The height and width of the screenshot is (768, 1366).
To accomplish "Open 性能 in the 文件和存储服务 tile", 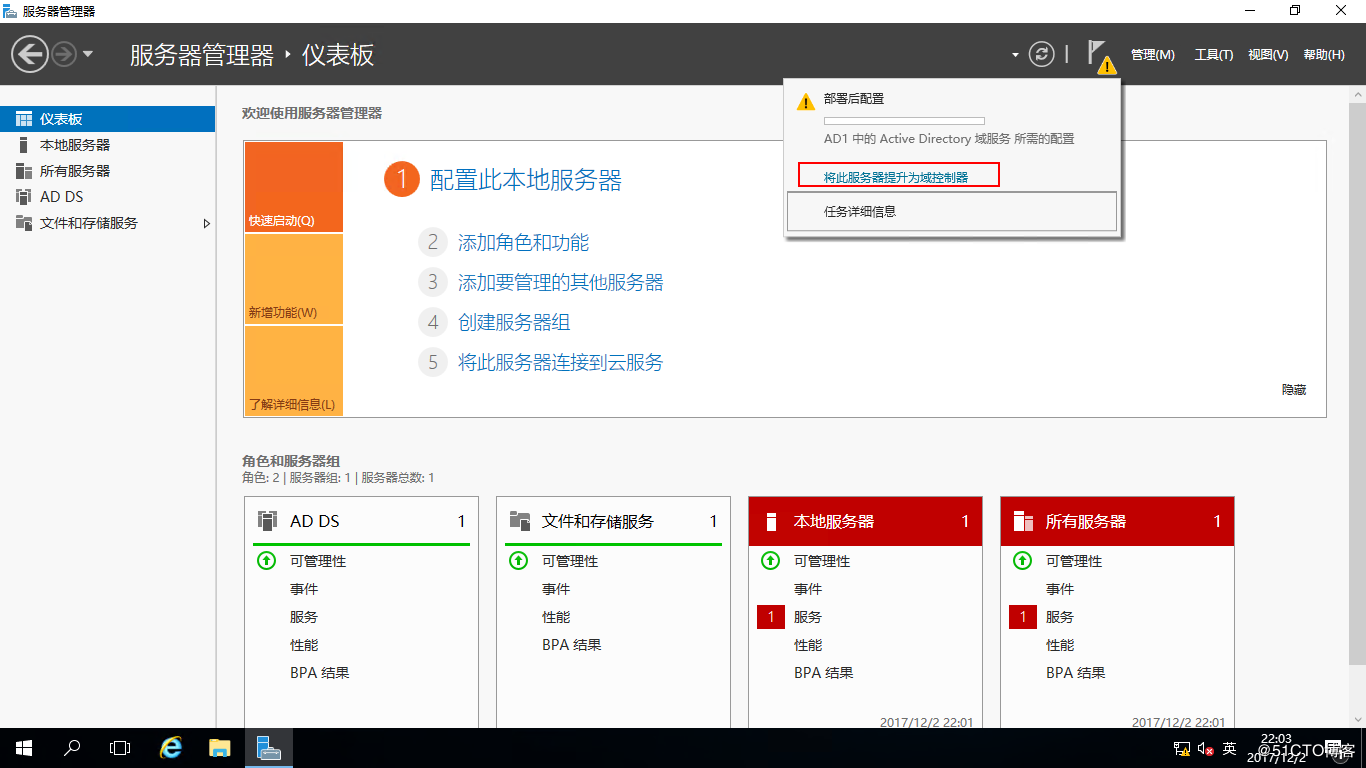I will coord(556,617).
